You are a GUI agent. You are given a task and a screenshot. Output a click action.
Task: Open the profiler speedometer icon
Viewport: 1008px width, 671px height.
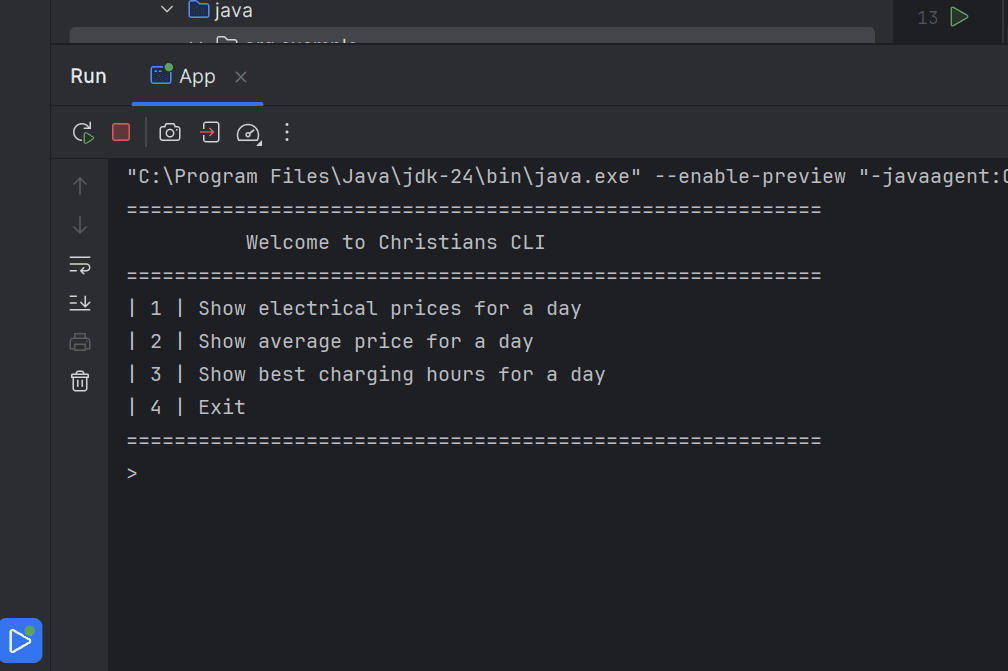248,133
